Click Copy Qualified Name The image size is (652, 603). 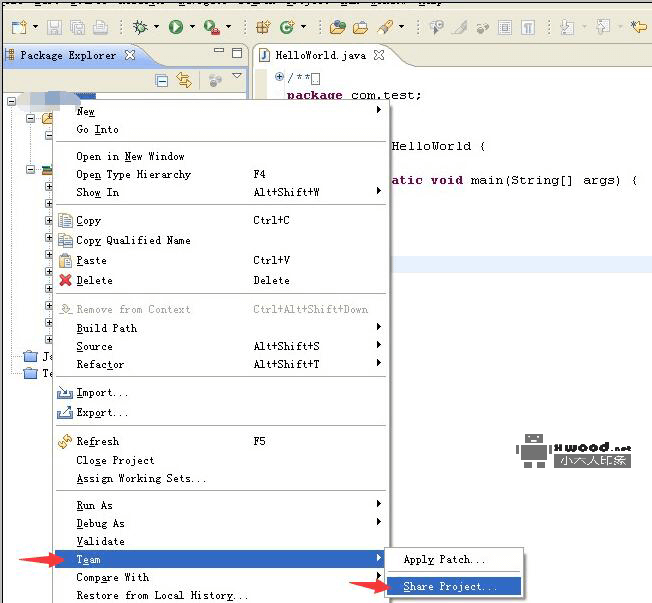coord(221,240)
